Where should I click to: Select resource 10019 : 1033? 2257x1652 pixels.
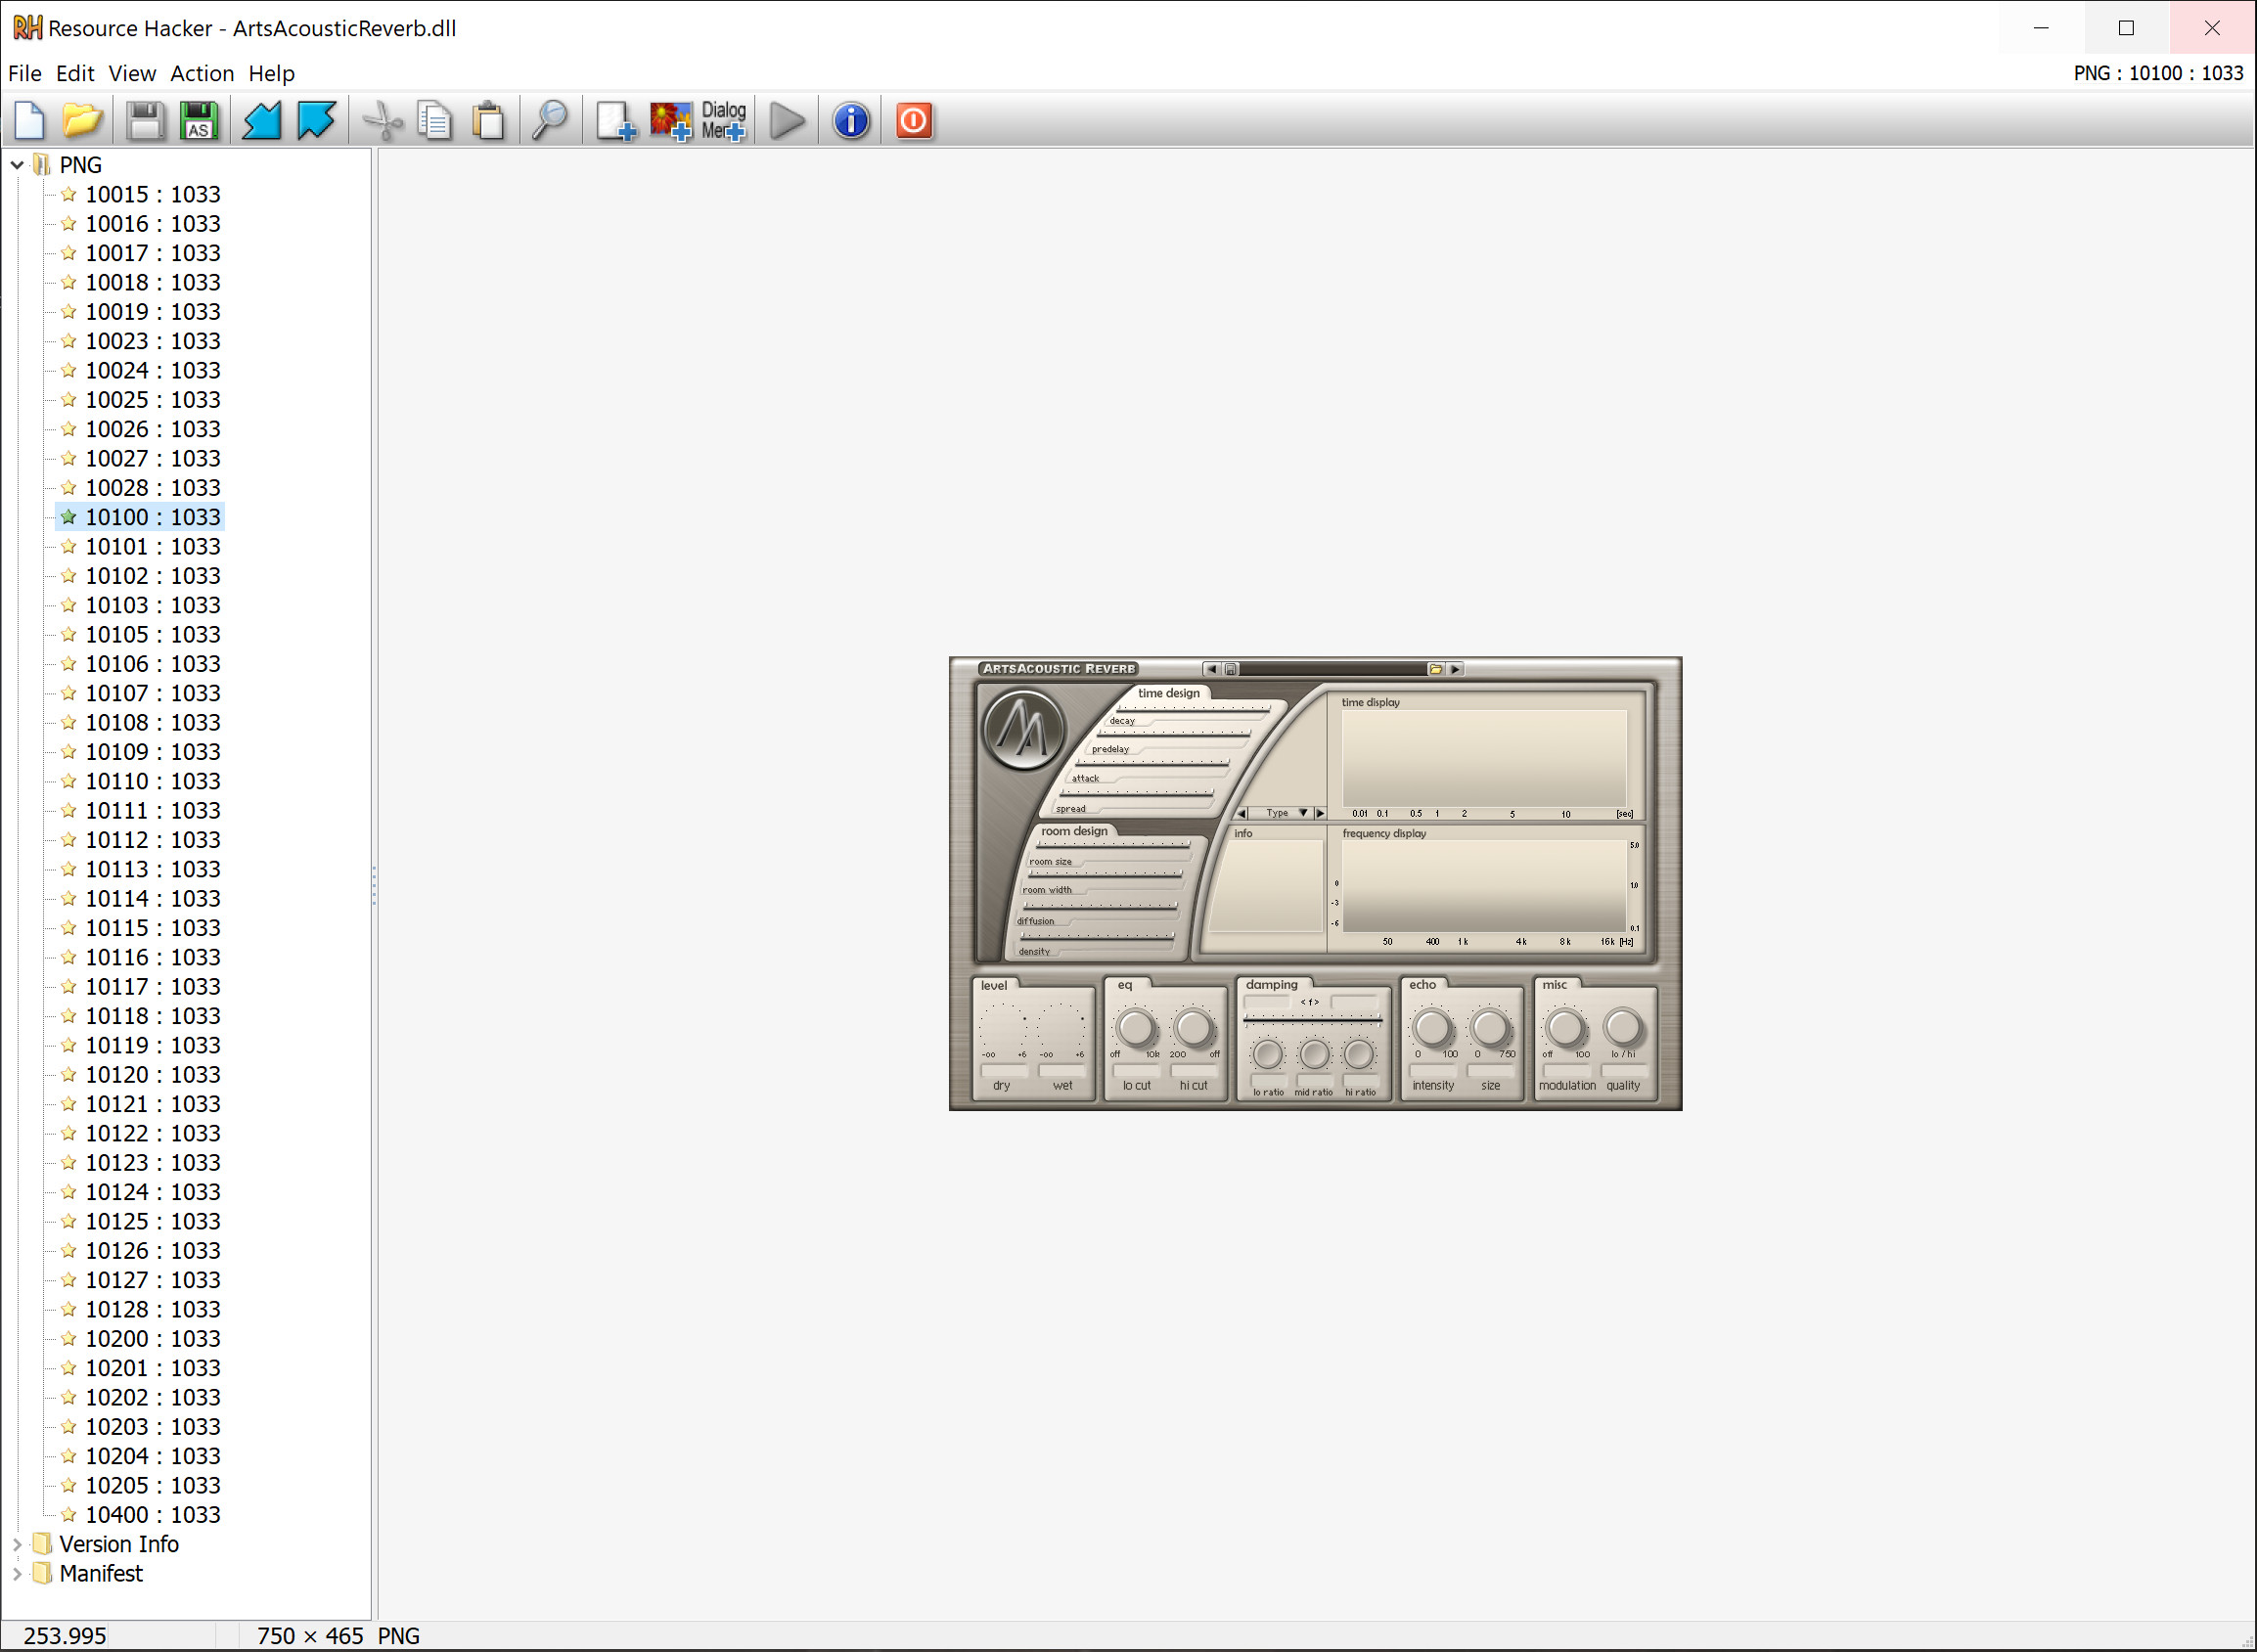click(152, 312)
